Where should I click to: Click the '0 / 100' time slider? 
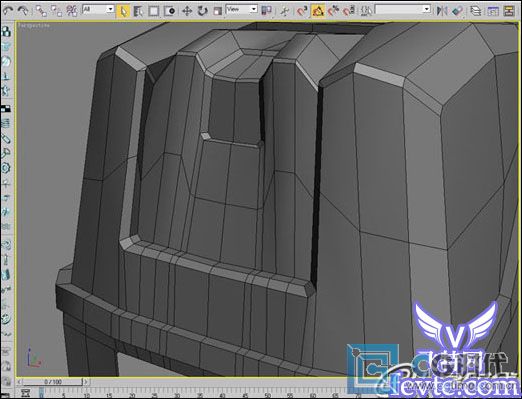click(53, 382)
